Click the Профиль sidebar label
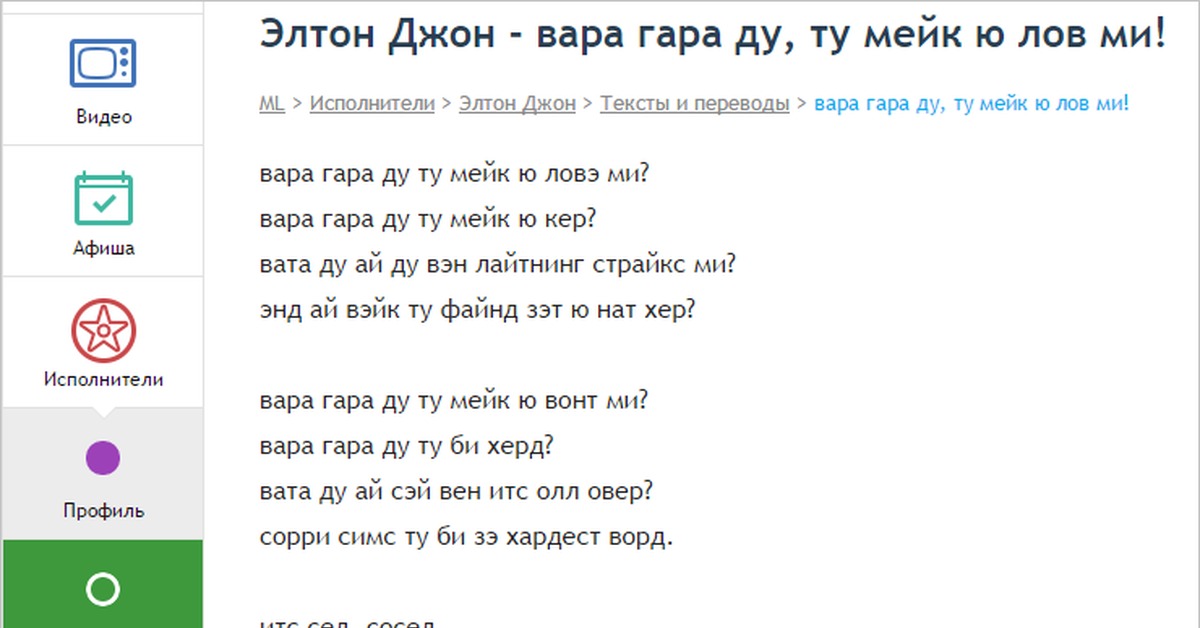 [x=103, y=511]
